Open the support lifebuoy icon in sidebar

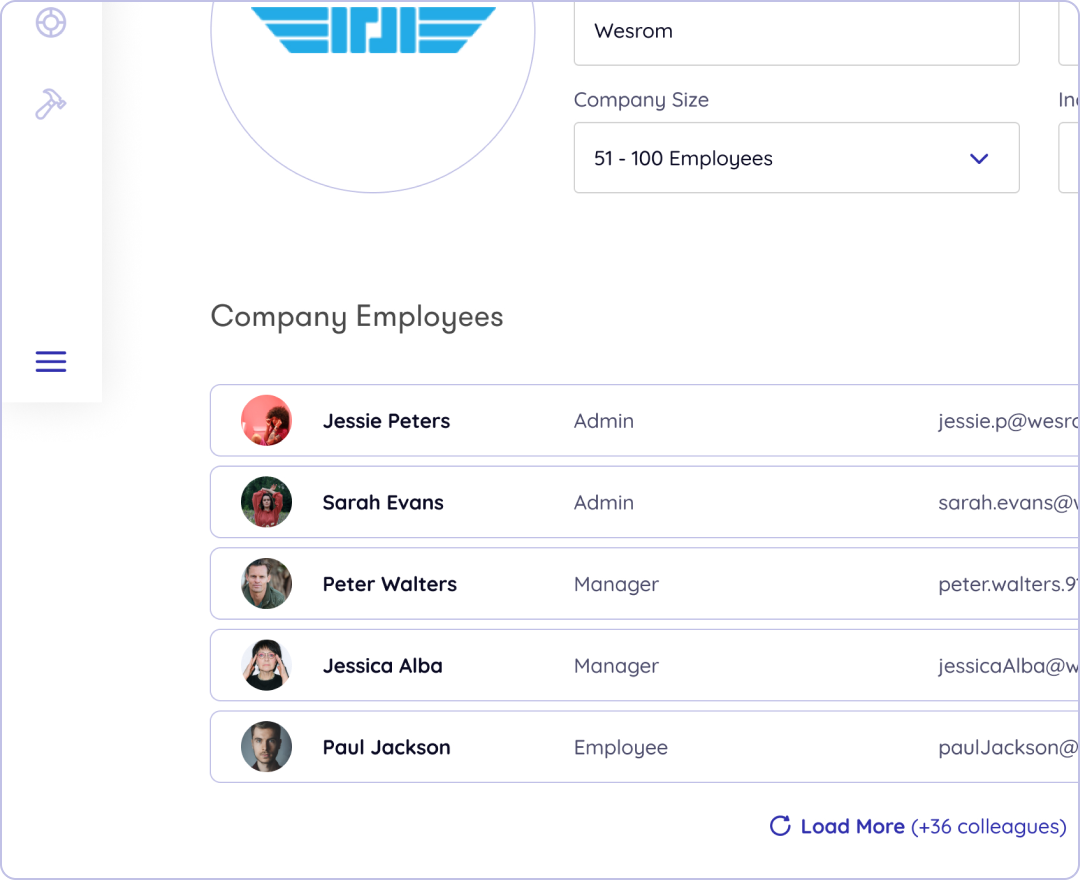(51, 23)
